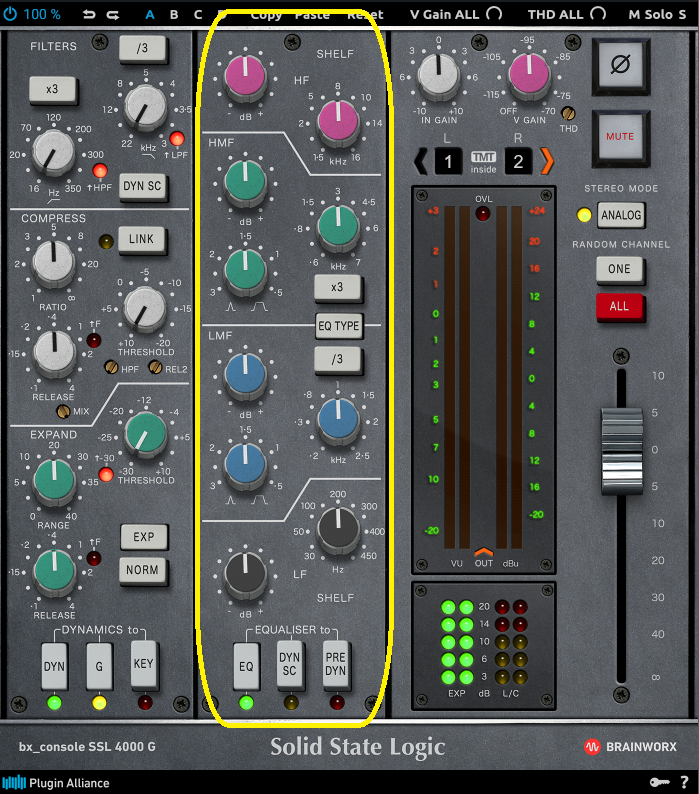
Task: Toggle the MUTE button
Action: 620,137
